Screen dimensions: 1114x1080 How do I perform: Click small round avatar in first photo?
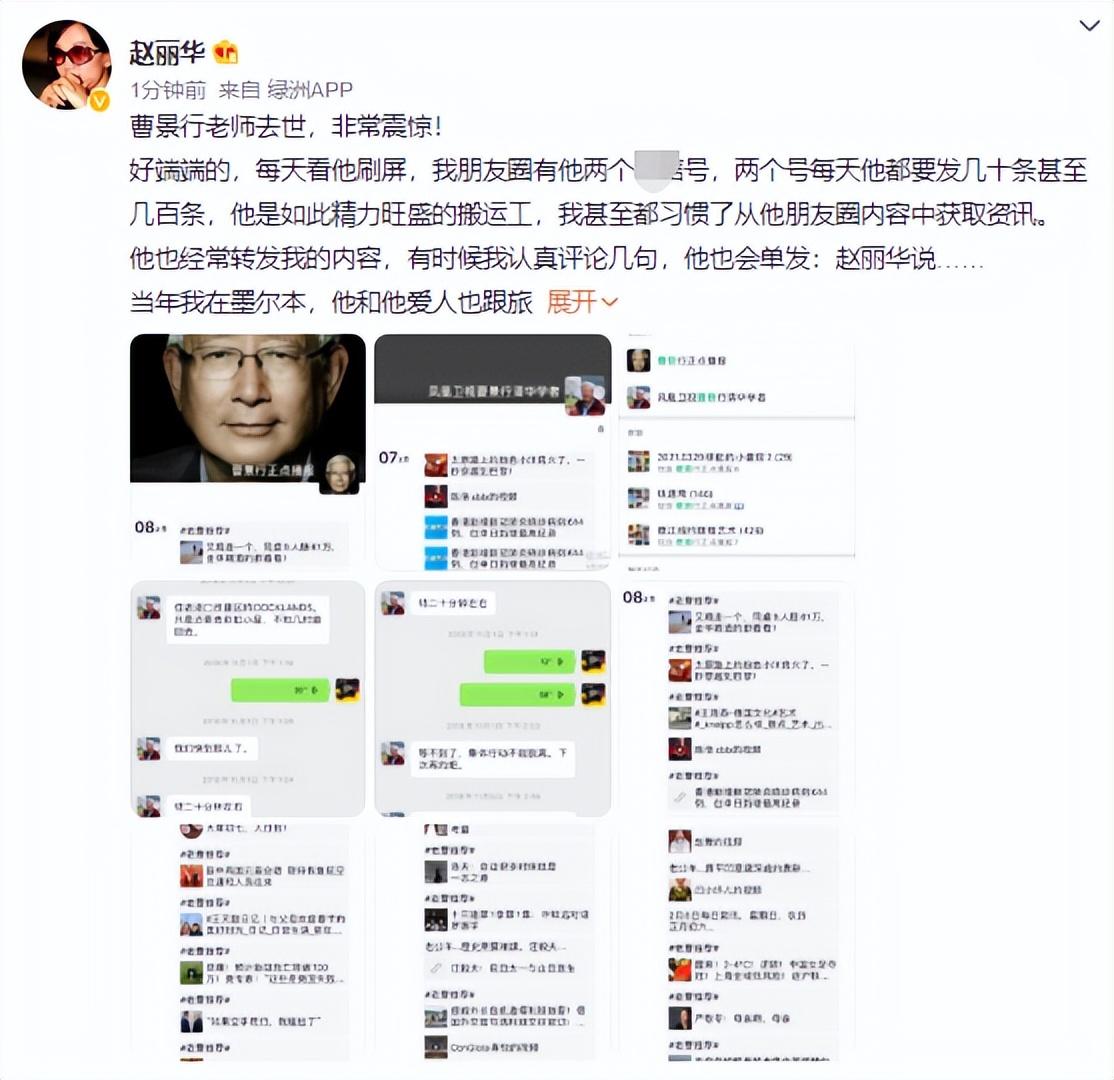340,474
